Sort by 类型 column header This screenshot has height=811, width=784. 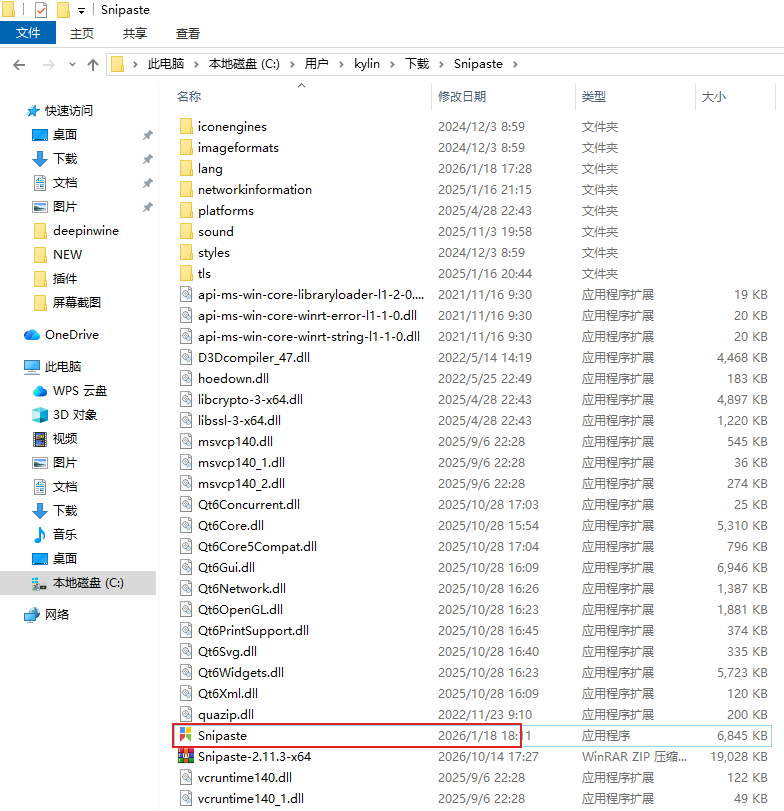(x=594, y=97)
